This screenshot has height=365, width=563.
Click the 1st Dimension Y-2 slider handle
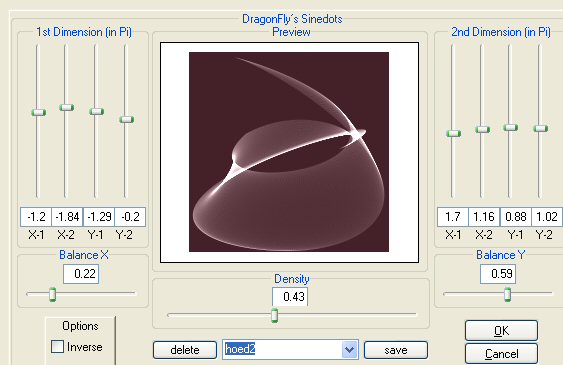tap(126, 120)
